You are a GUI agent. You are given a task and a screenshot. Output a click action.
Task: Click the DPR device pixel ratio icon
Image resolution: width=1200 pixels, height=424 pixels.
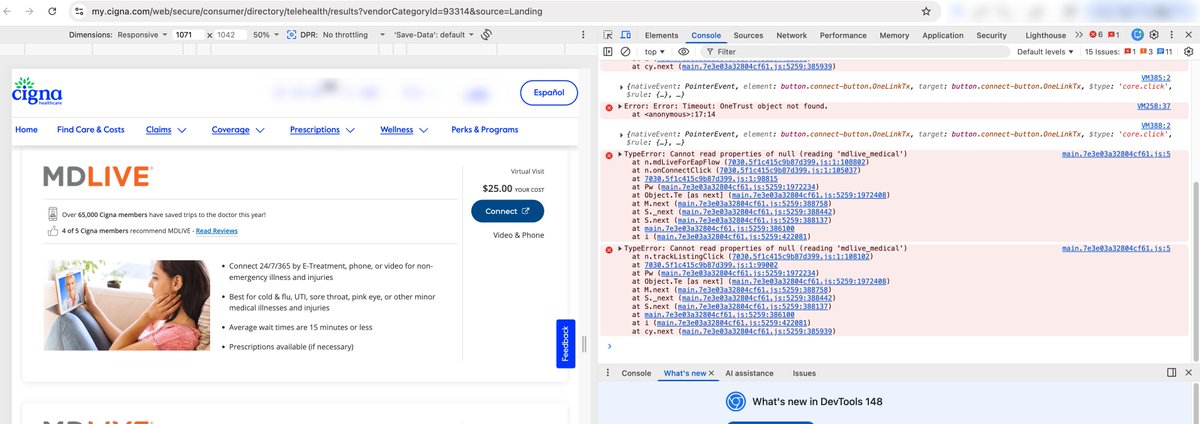pos(291,34)
